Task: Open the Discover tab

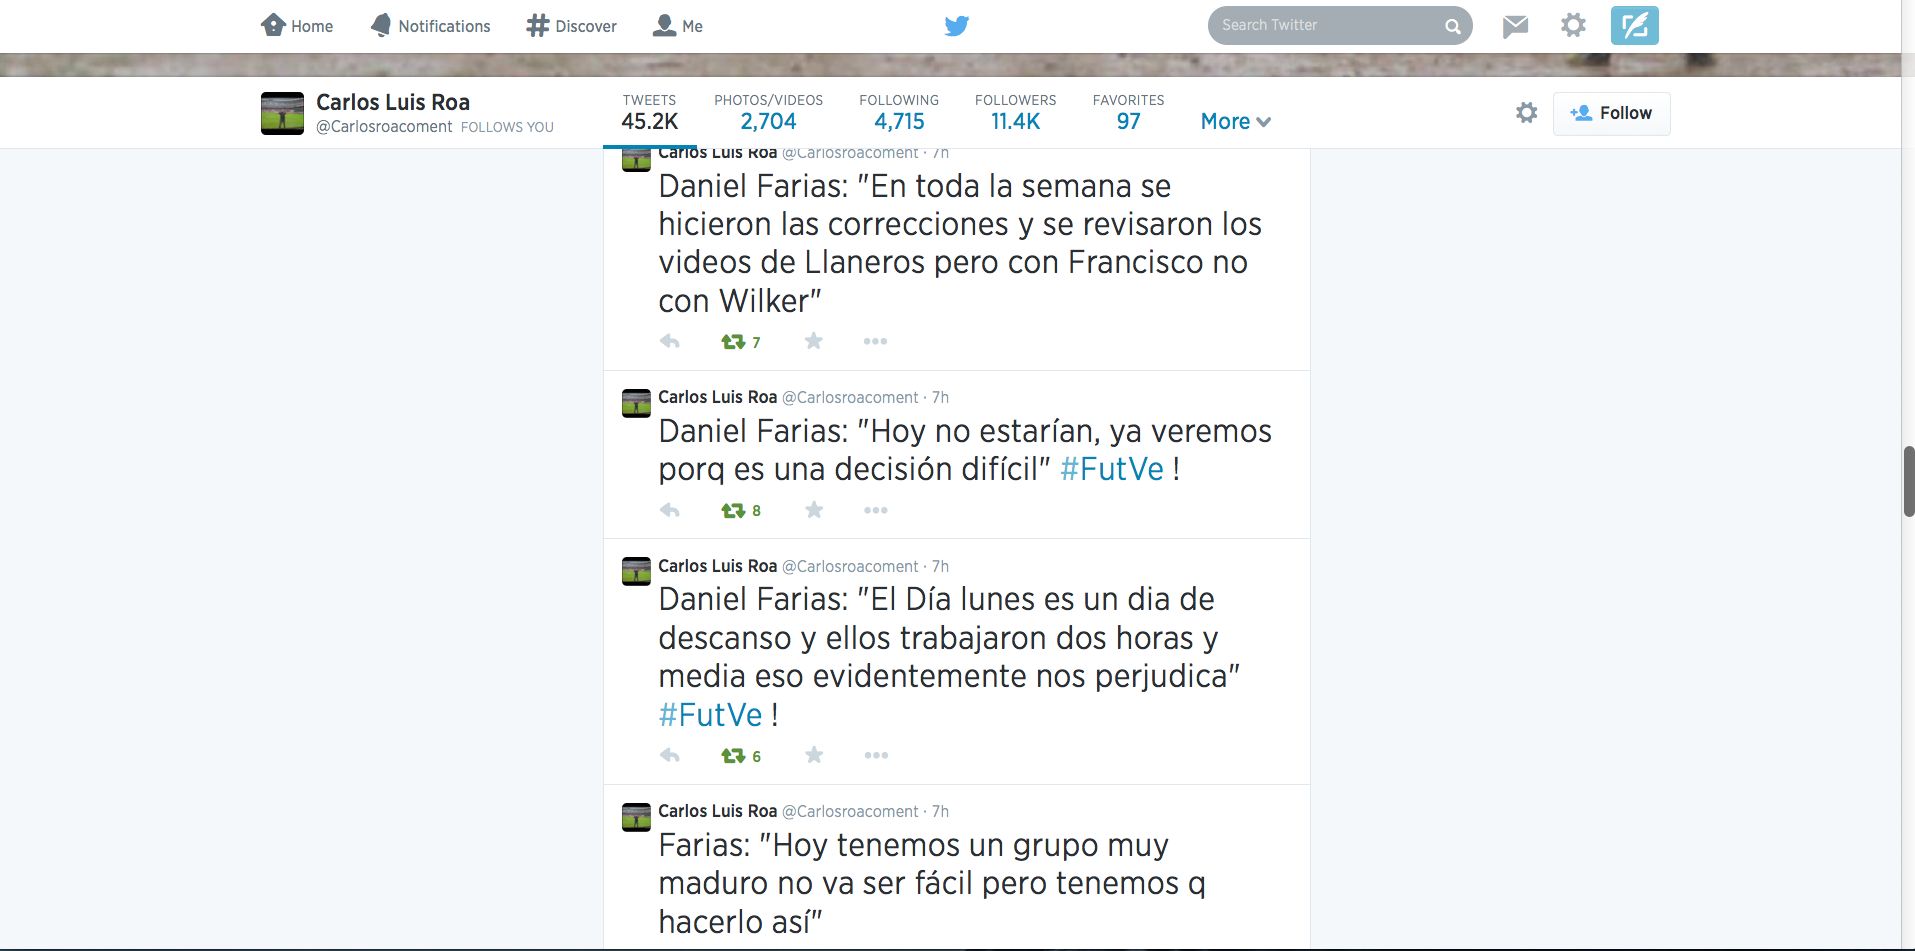Action: click(571, 26)
